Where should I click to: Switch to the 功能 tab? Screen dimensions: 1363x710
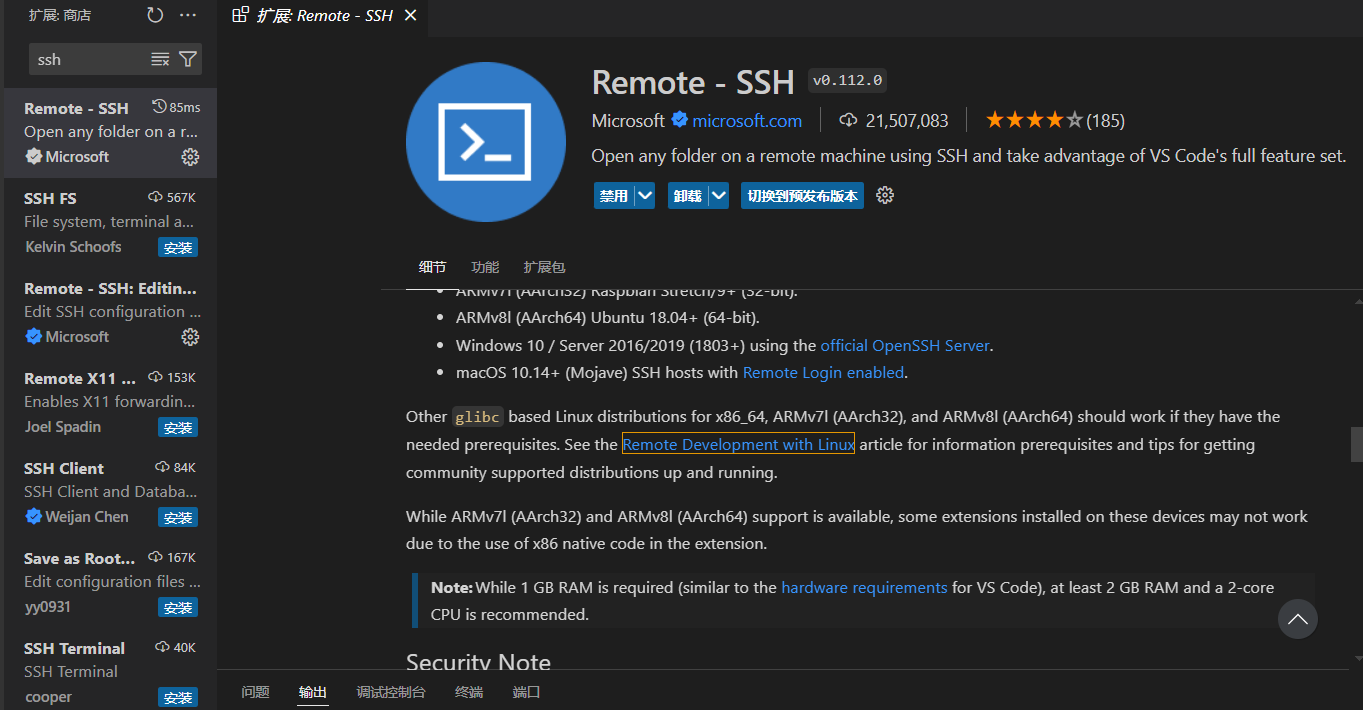[x=485, y=267]
